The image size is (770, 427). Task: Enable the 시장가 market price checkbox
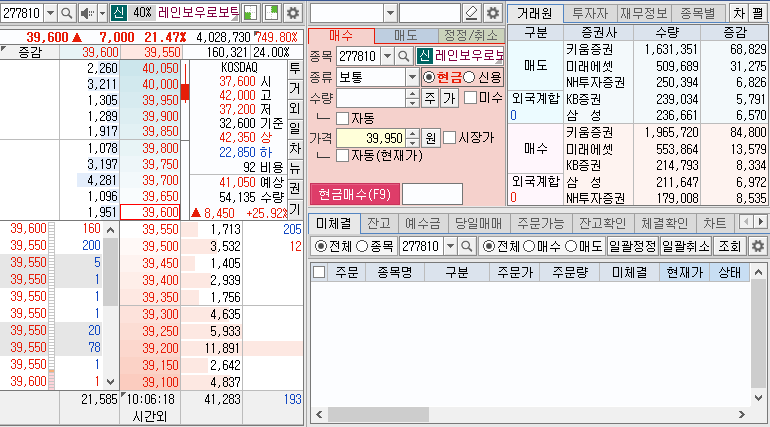tap(449, 138)
